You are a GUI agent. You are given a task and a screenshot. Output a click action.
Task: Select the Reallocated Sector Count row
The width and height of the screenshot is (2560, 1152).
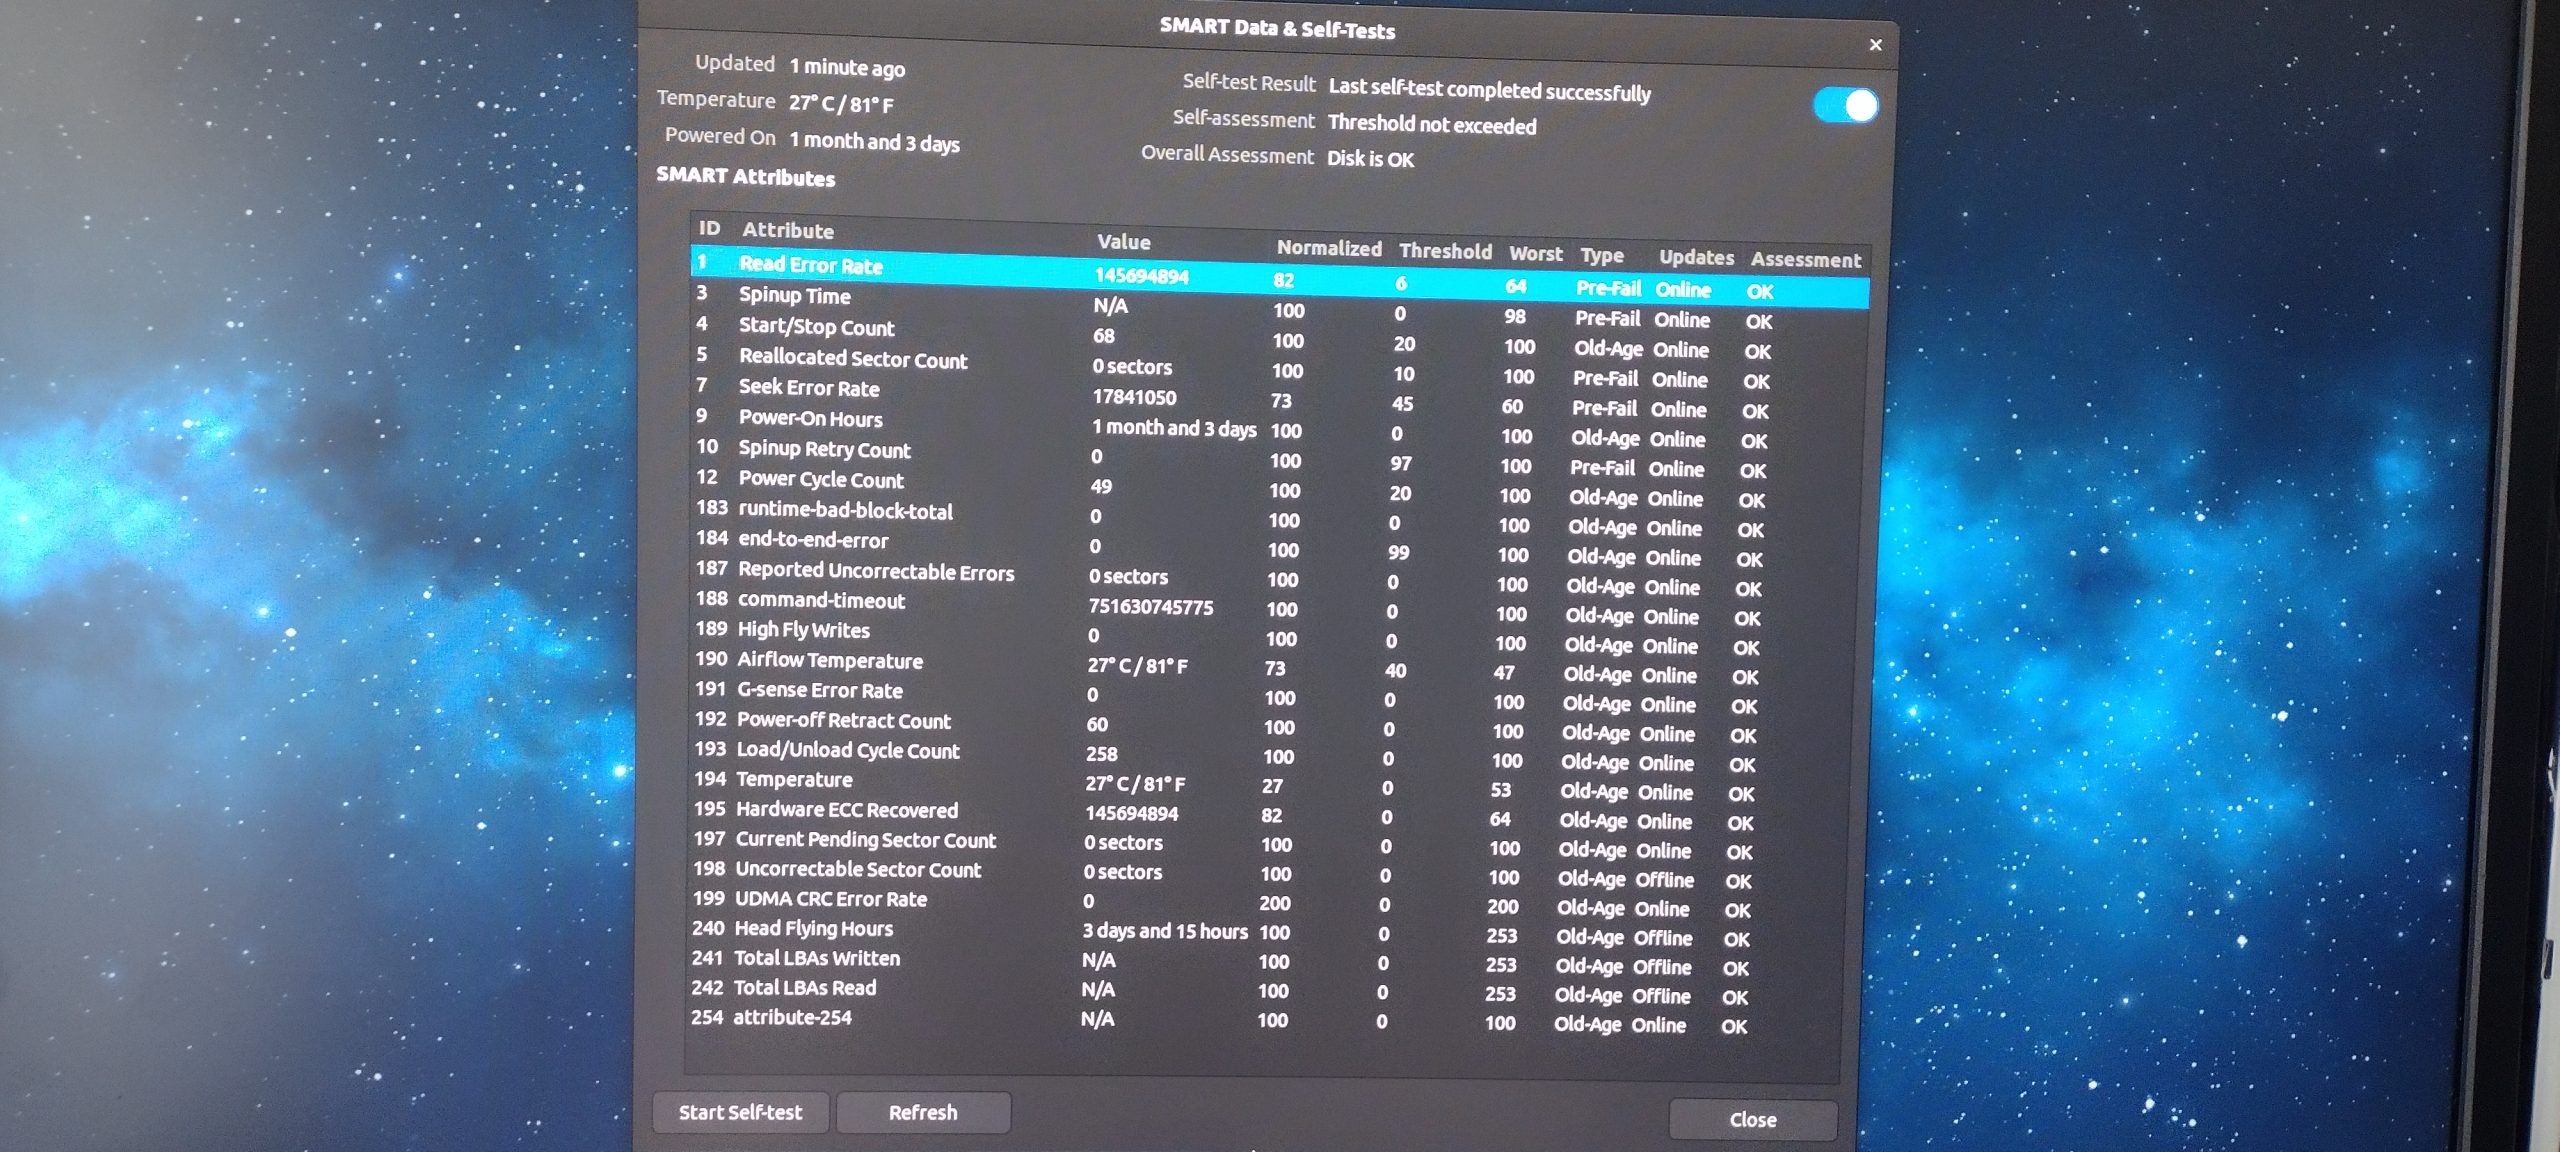click(x=1277, y=368)
